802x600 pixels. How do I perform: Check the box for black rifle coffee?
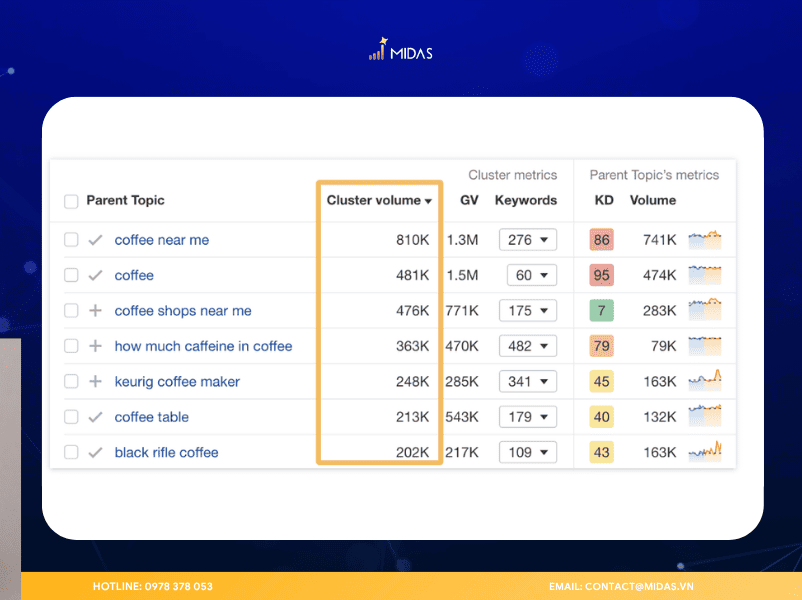71,452
